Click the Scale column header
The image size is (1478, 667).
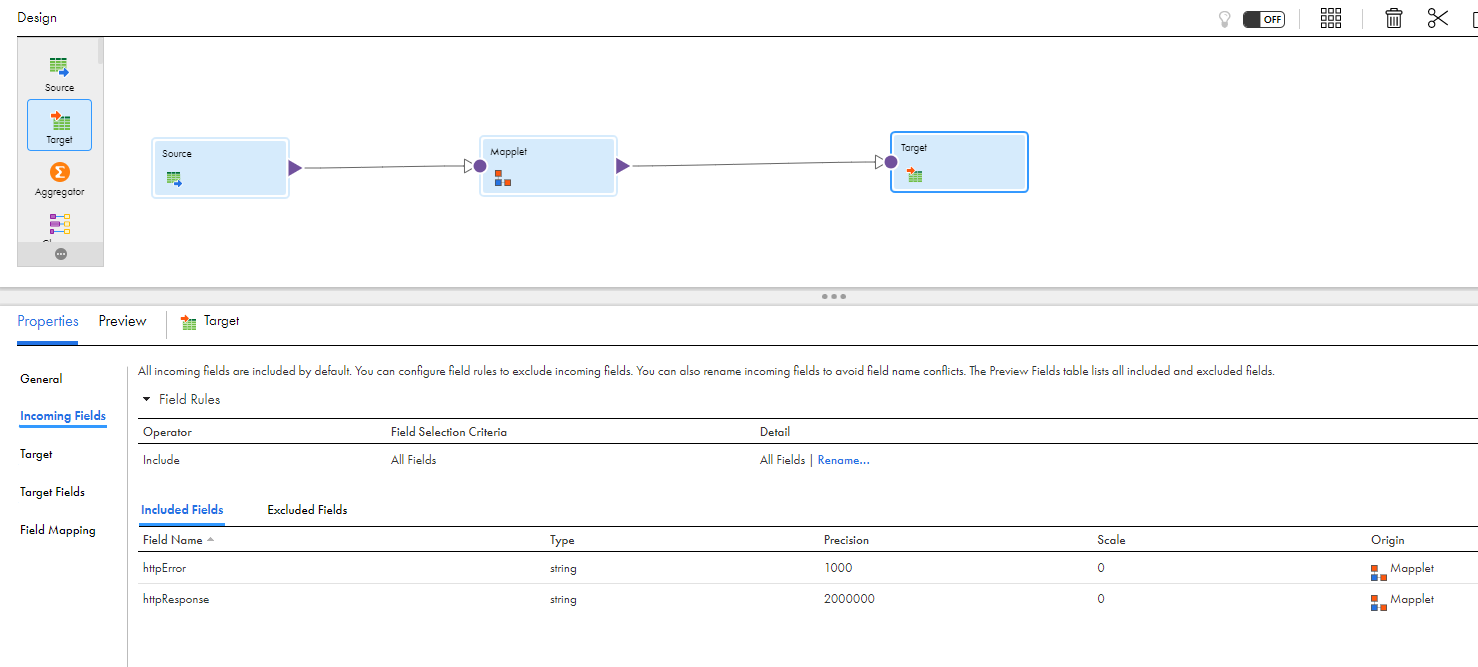(x=1111, y=540)
